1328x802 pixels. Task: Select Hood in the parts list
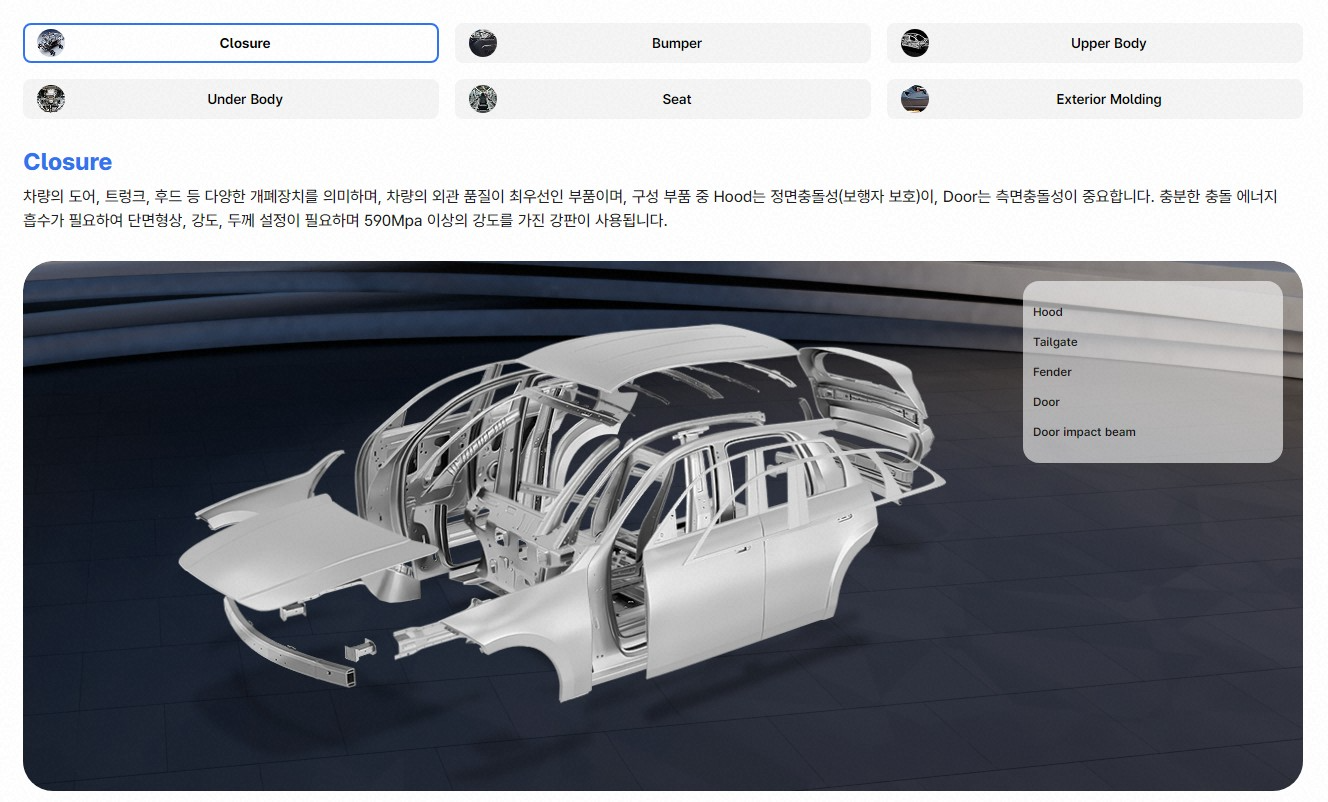(x=1047, y=311)
